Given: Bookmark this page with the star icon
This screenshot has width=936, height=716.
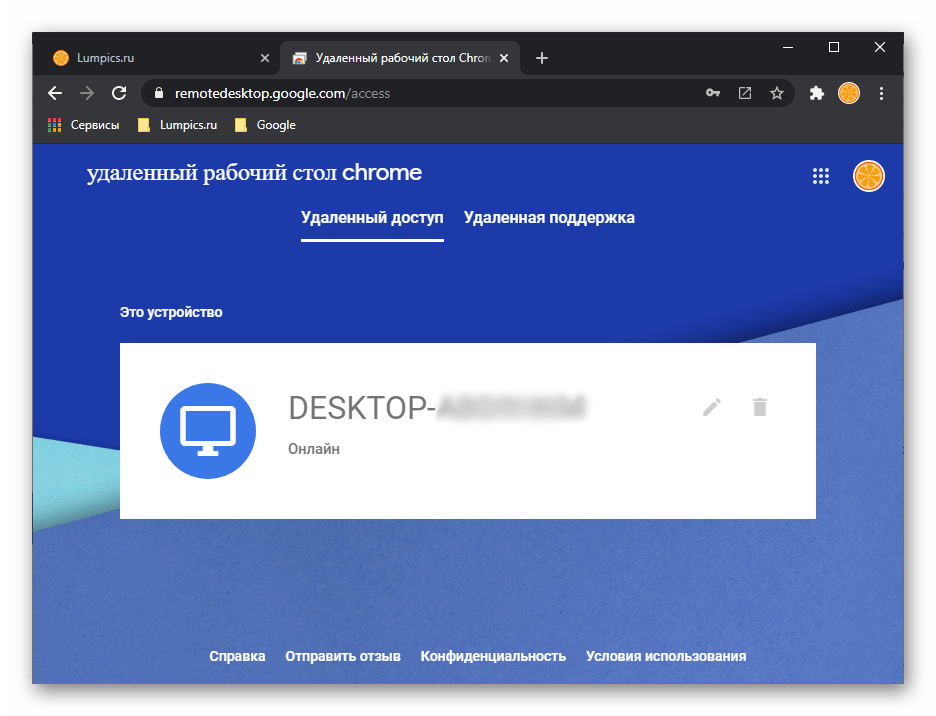Looking at the screenshot, I should (777, 93).
